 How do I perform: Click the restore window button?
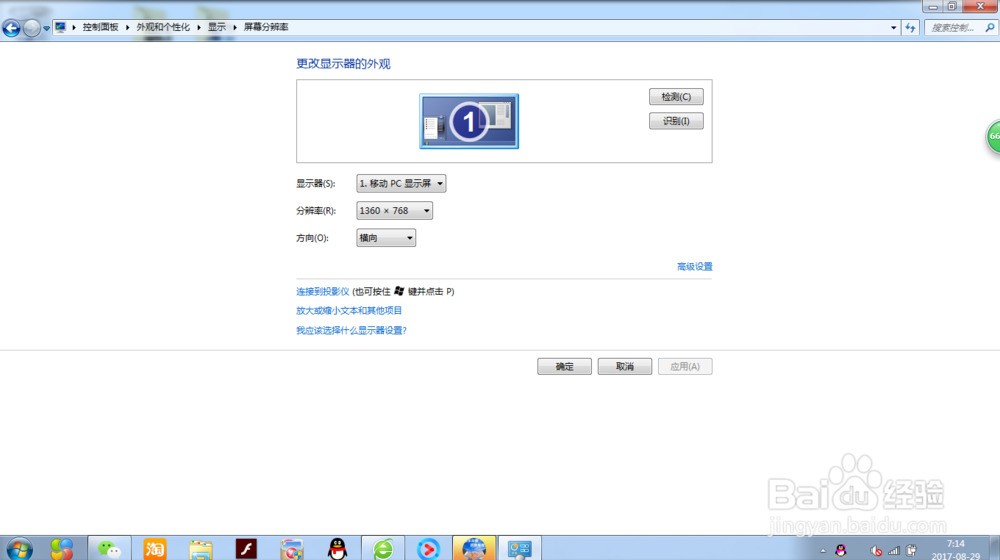point(952,6)
